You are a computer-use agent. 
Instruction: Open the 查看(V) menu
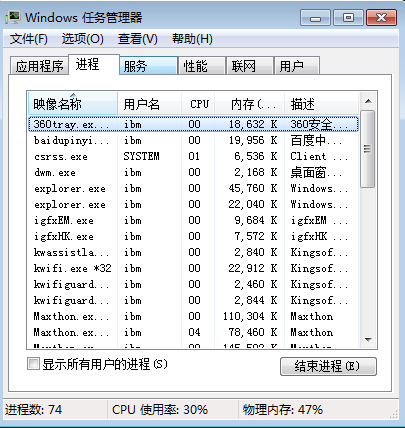point(137,39)
